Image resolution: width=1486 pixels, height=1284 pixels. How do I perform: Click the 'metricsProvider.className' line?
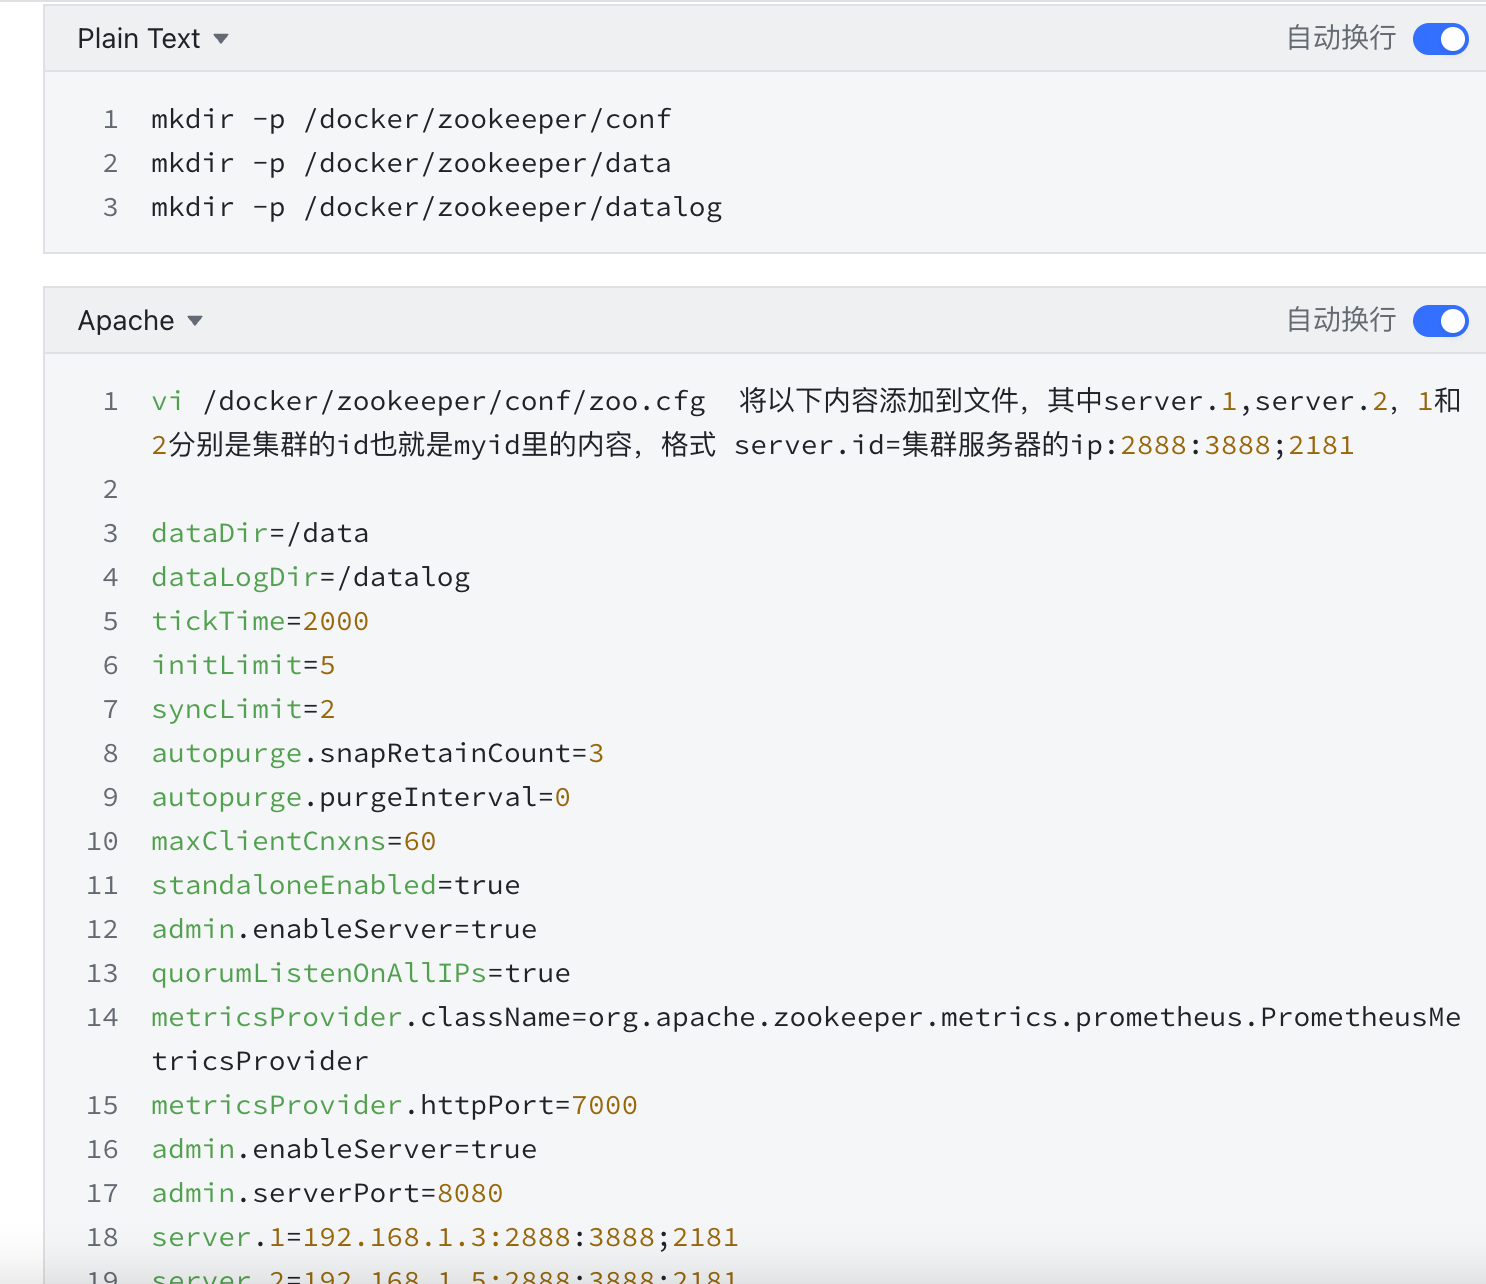pyautogui.click(x=806, y=1039)
